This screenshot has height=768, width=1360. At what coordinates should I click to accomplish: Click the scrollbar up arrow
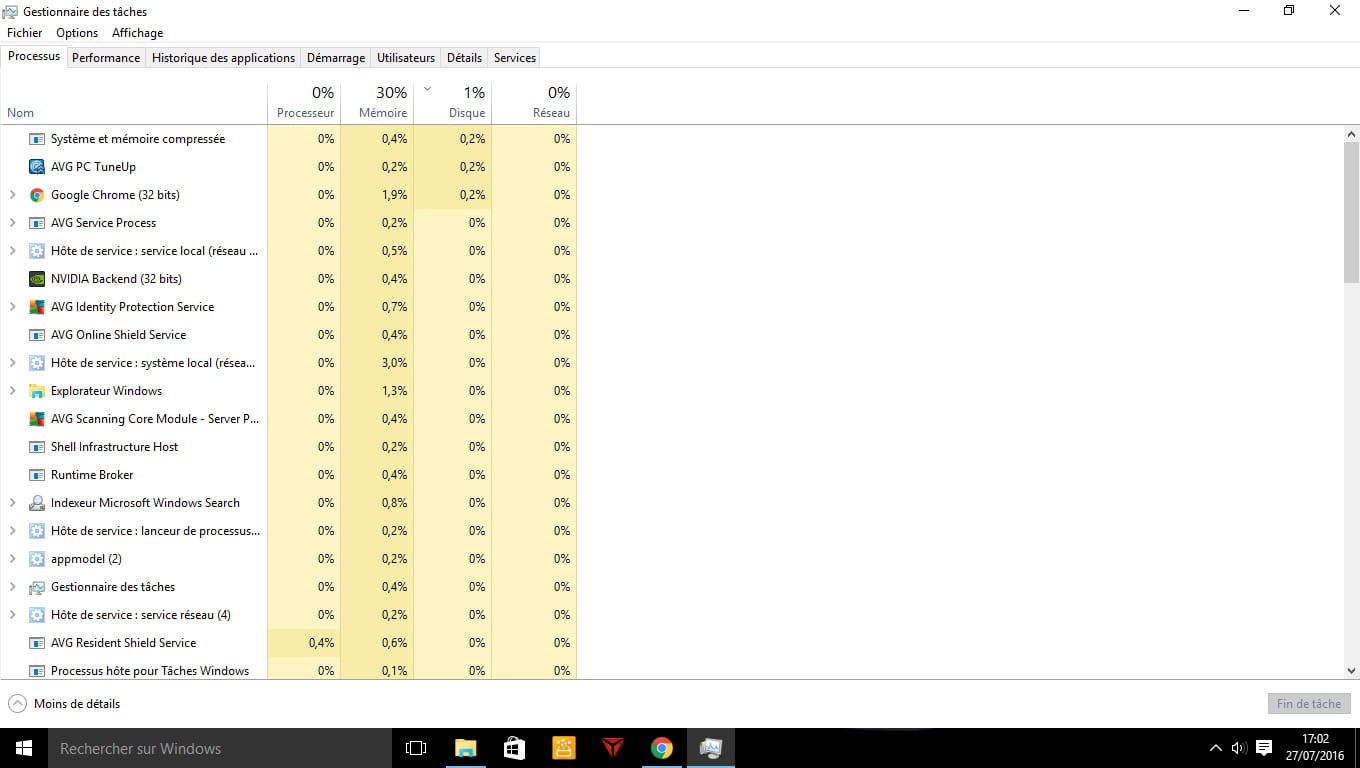coord(1352,133)
